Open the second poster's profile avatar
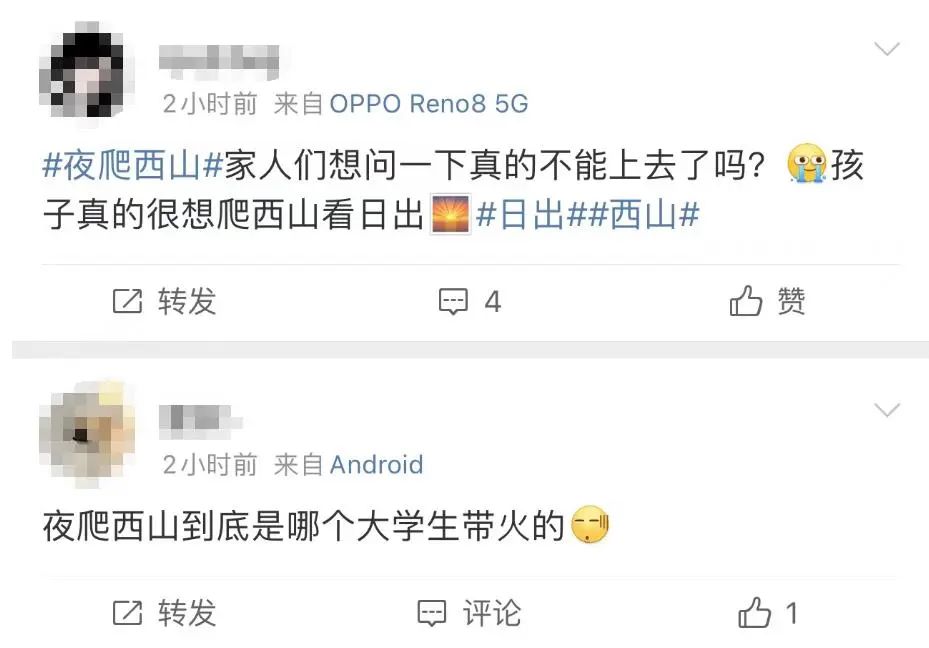929x648 pixels. point(86,435)
